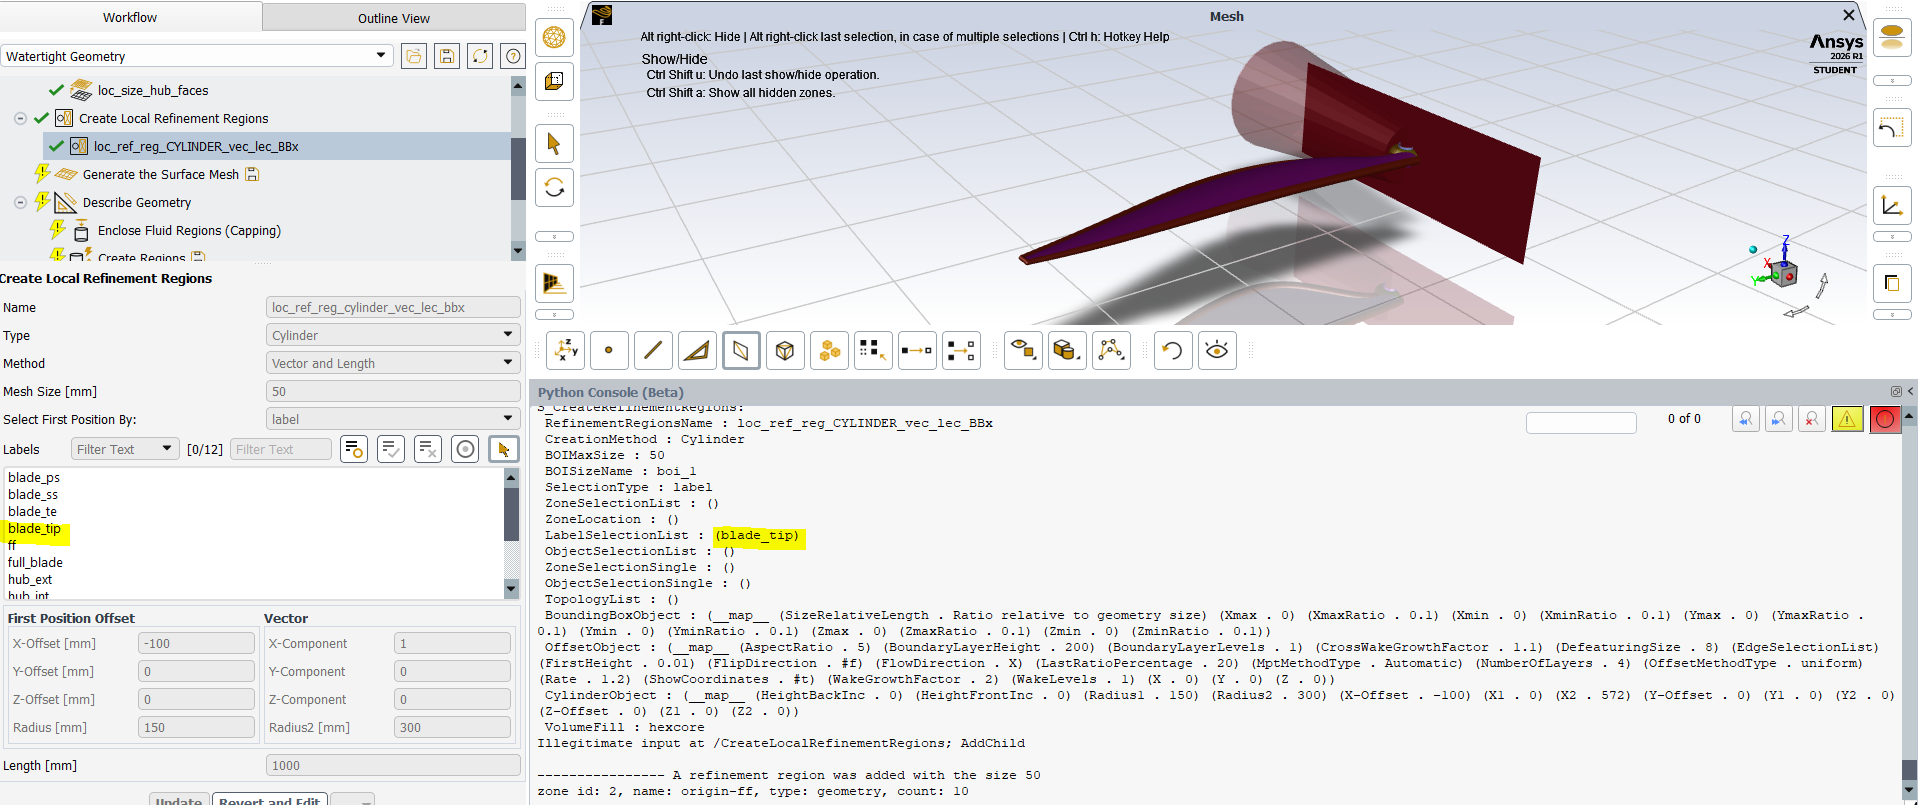
Task: Deselect all labels with list X icon
Action: click(428, 450)
